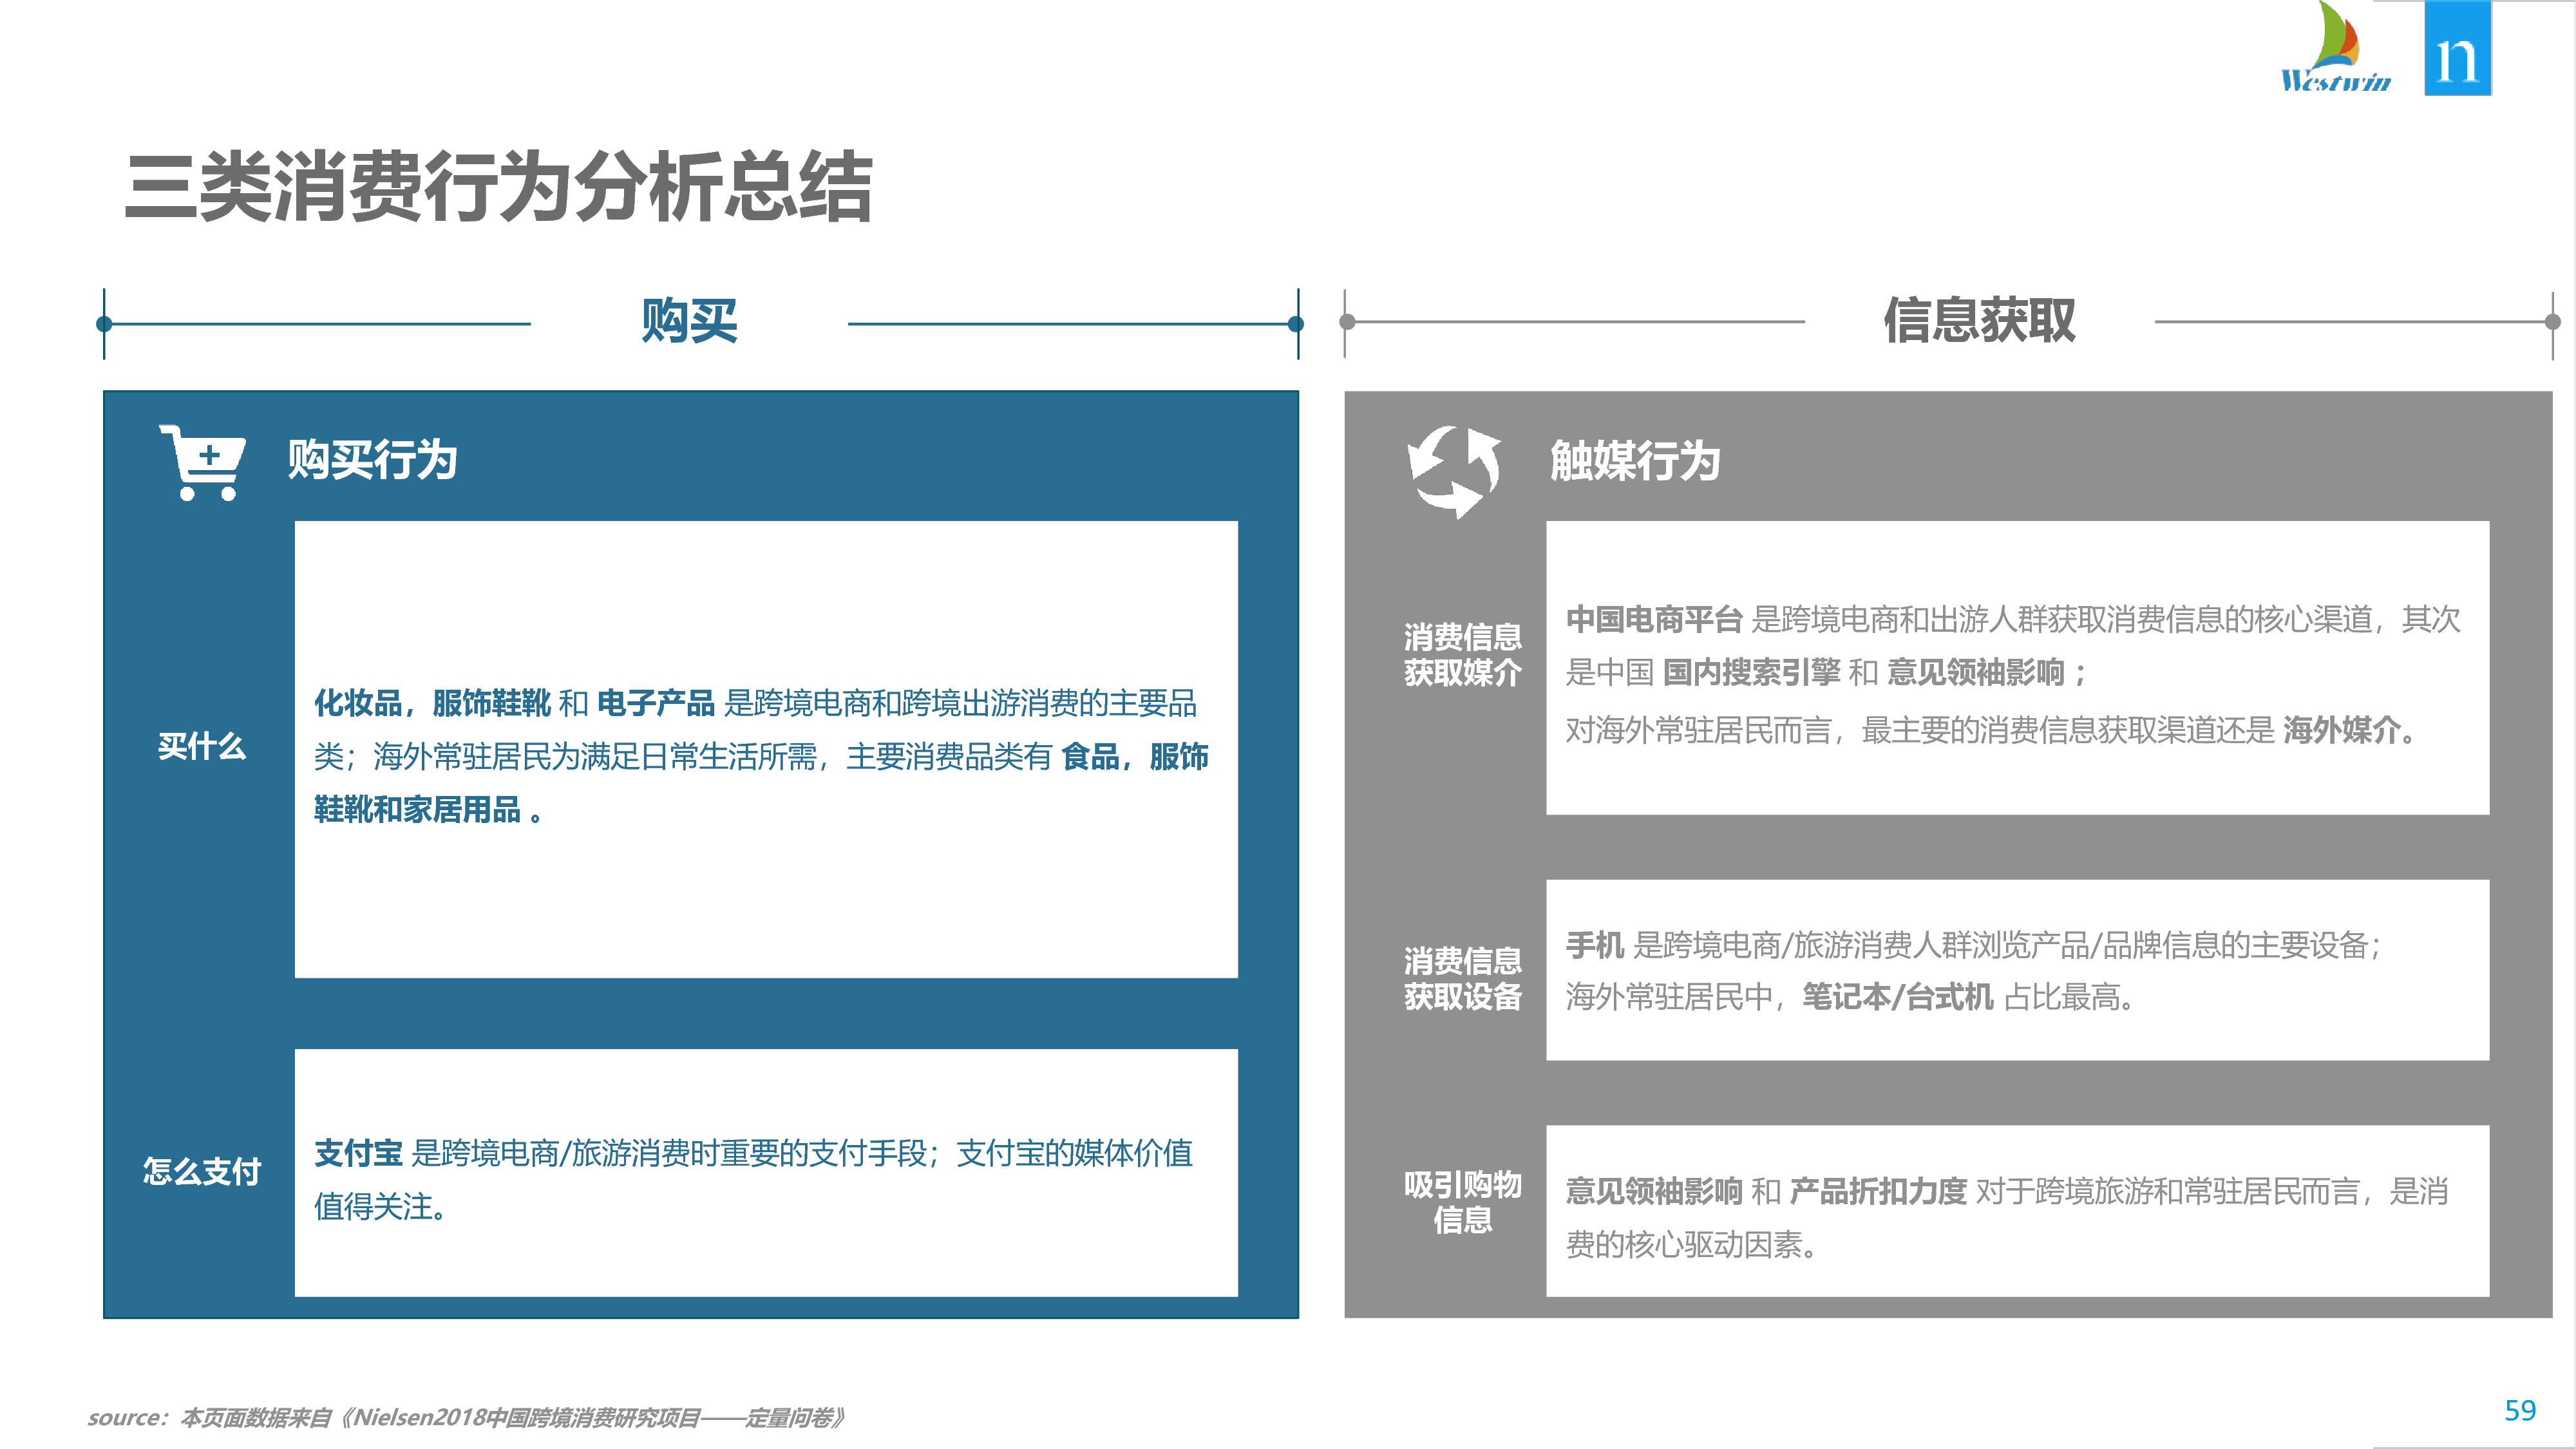Click the right blue dot of 购买 line
Screen dimensions: 2576x1449
(x=1296, y=323)
